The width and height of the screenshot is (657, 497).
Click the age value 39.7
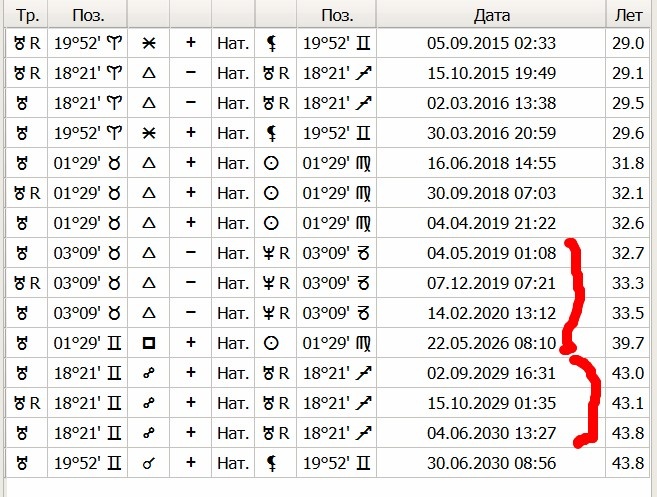point(628,343)
